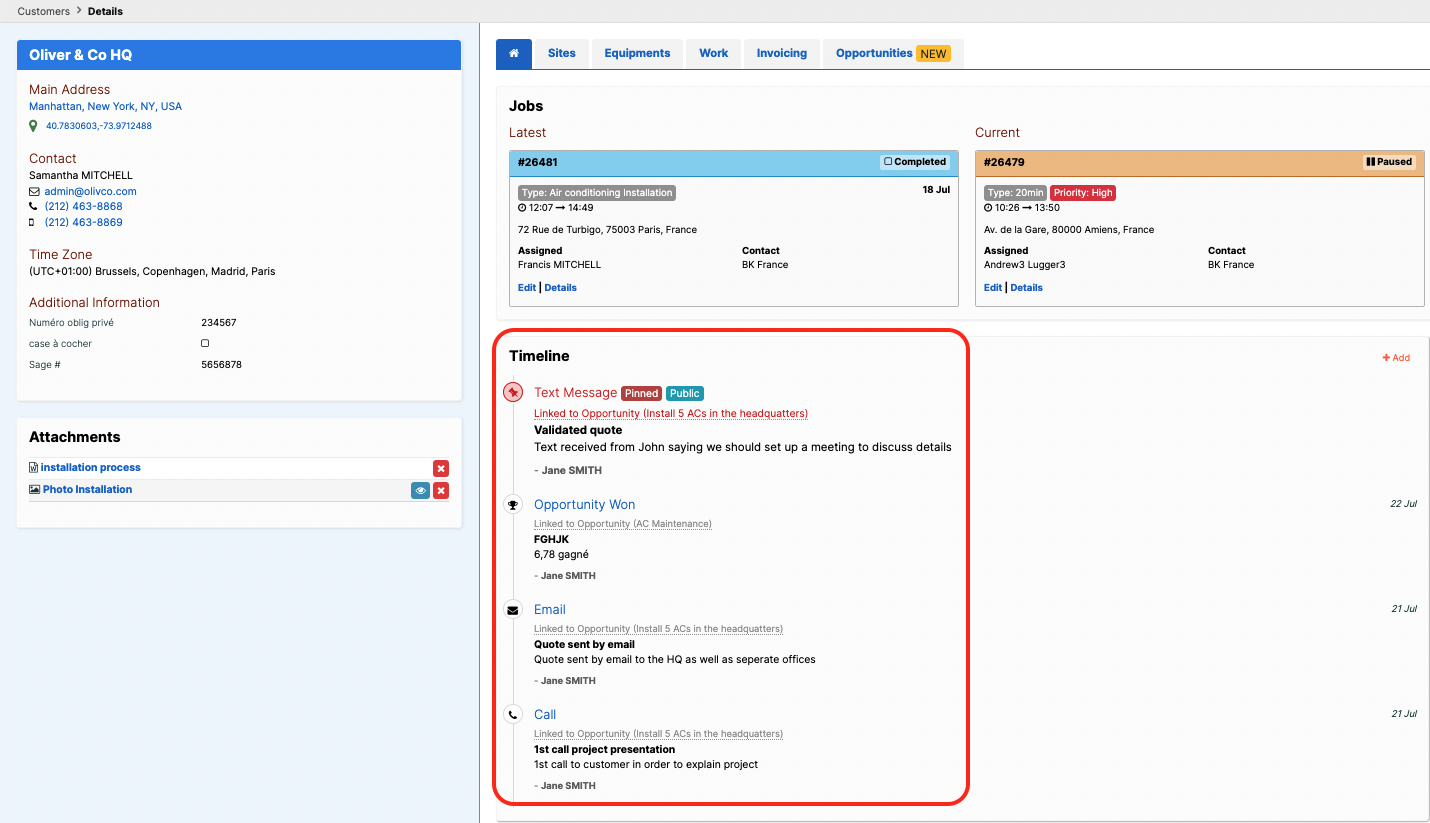The image size is (1430, 823).
Task: Go back to Customers breadcrumb
Action: tap(44, 11)
